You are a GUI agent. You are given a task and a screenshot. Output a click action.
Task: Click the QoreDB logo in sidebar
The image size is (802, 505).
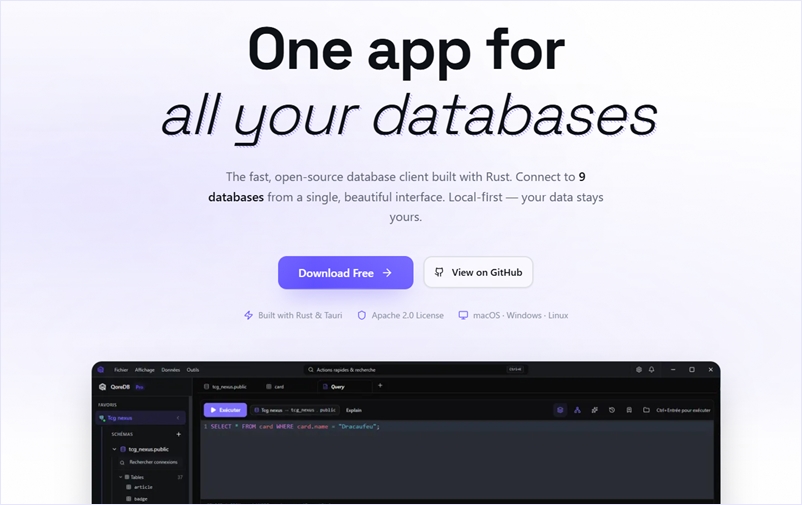coord(103,386)
